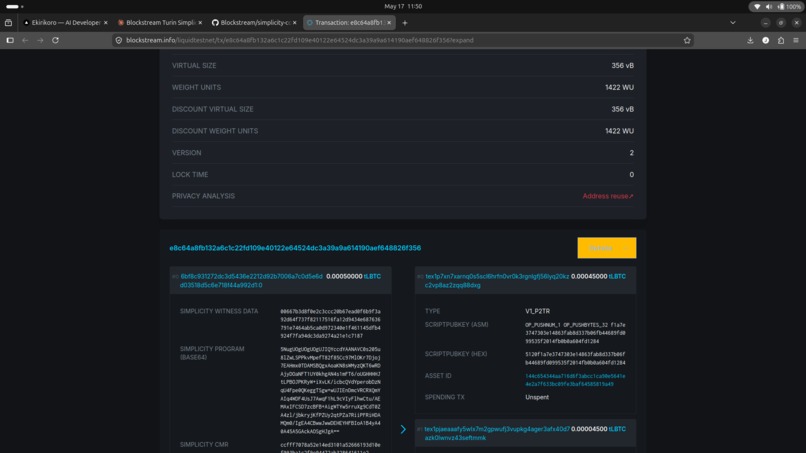Image resolution: width=806 pixels, height=453 pixels.
Task: Bookmark this page with the star icon
Action: (x=687, y=40)
